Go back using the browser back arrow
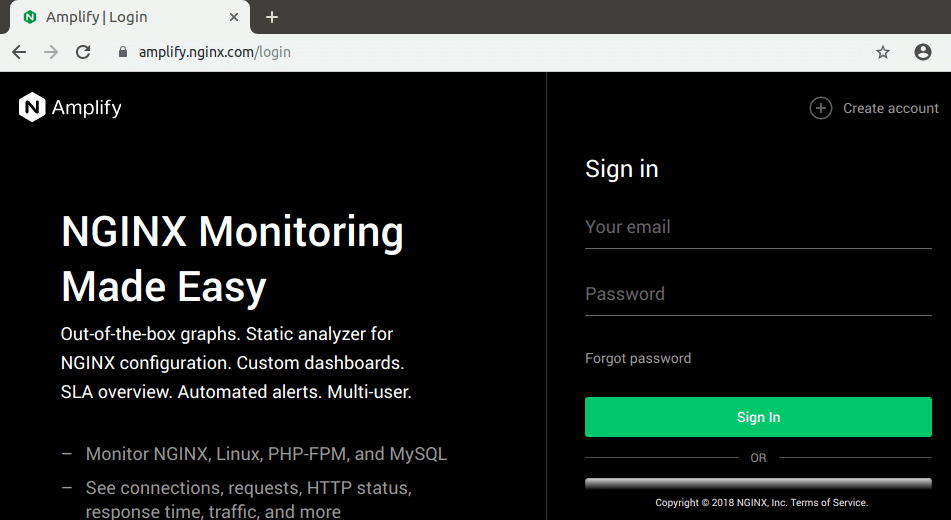The height and width of the screenshot is (520, 951). [x=19, y=52]
